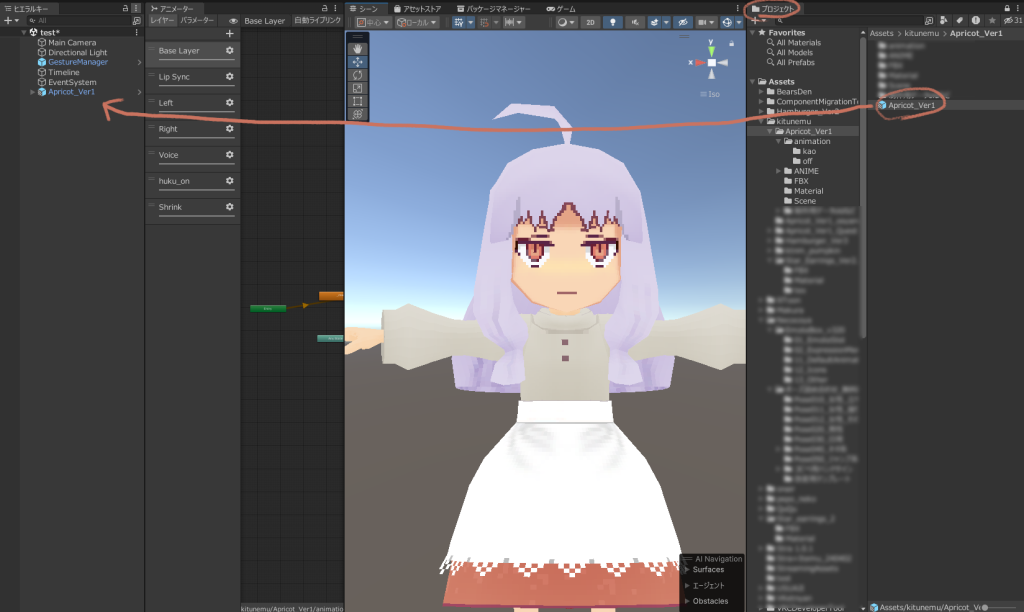Toggle scene lighting bulb button
This screenshot has height=612, width=1024.
[612, 21]
